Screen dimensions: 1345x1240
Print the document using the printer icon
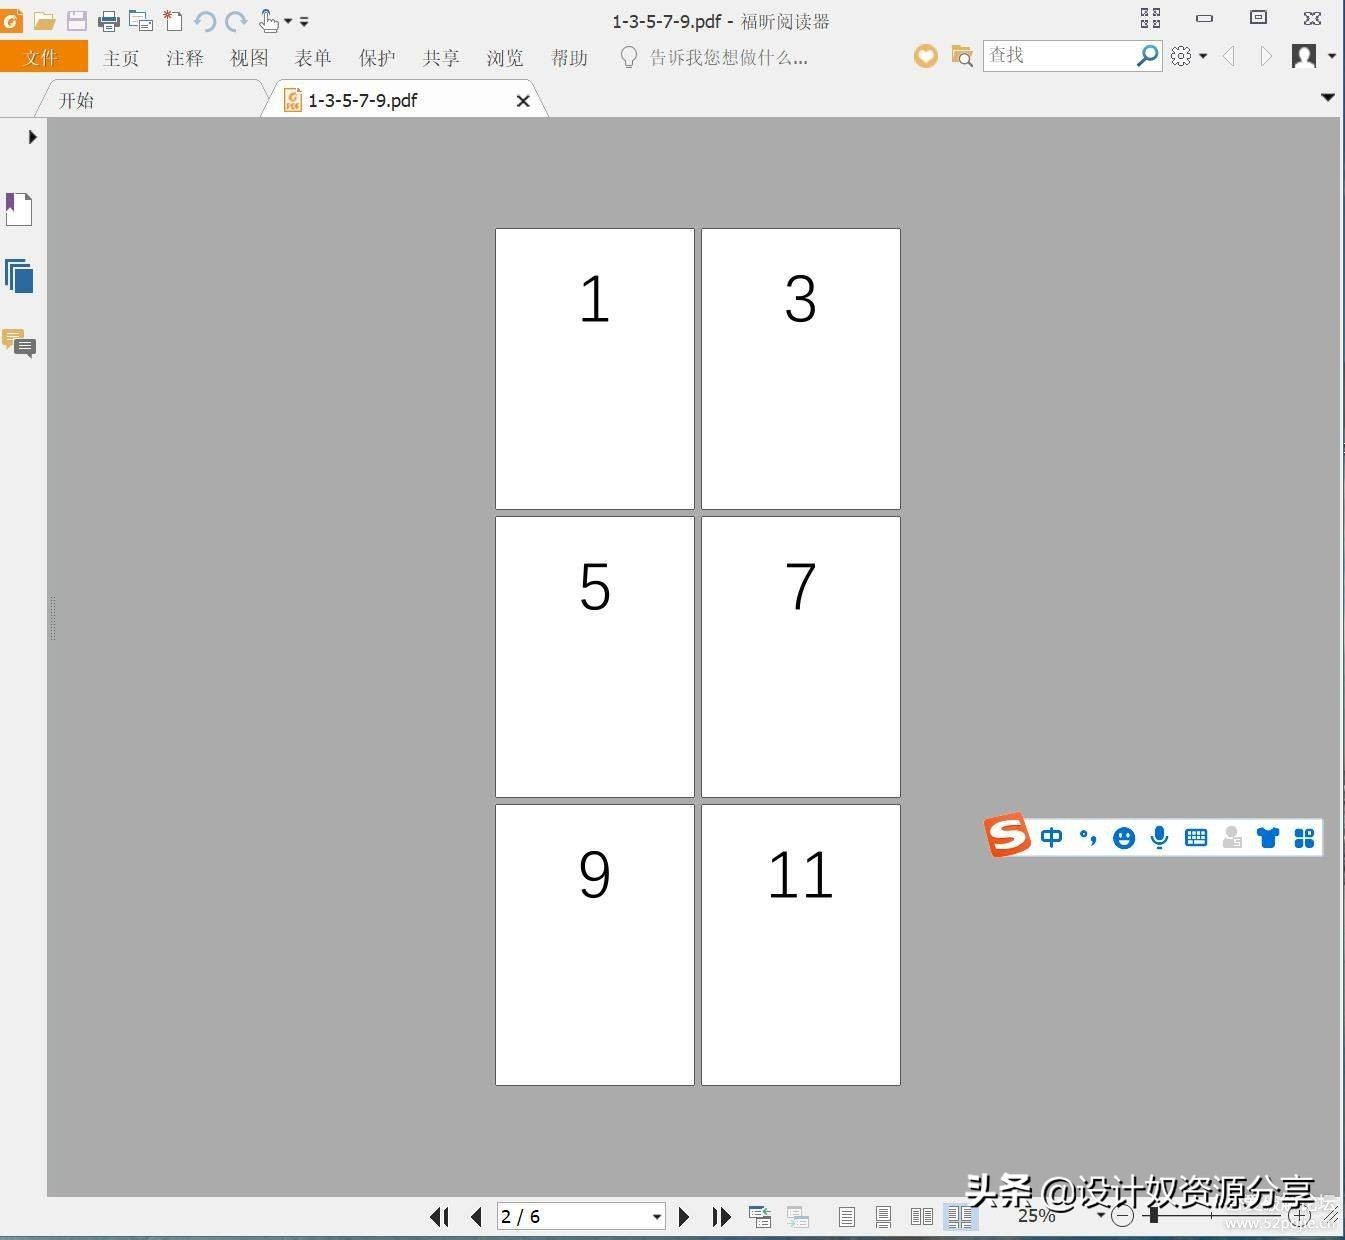(109, 20)
